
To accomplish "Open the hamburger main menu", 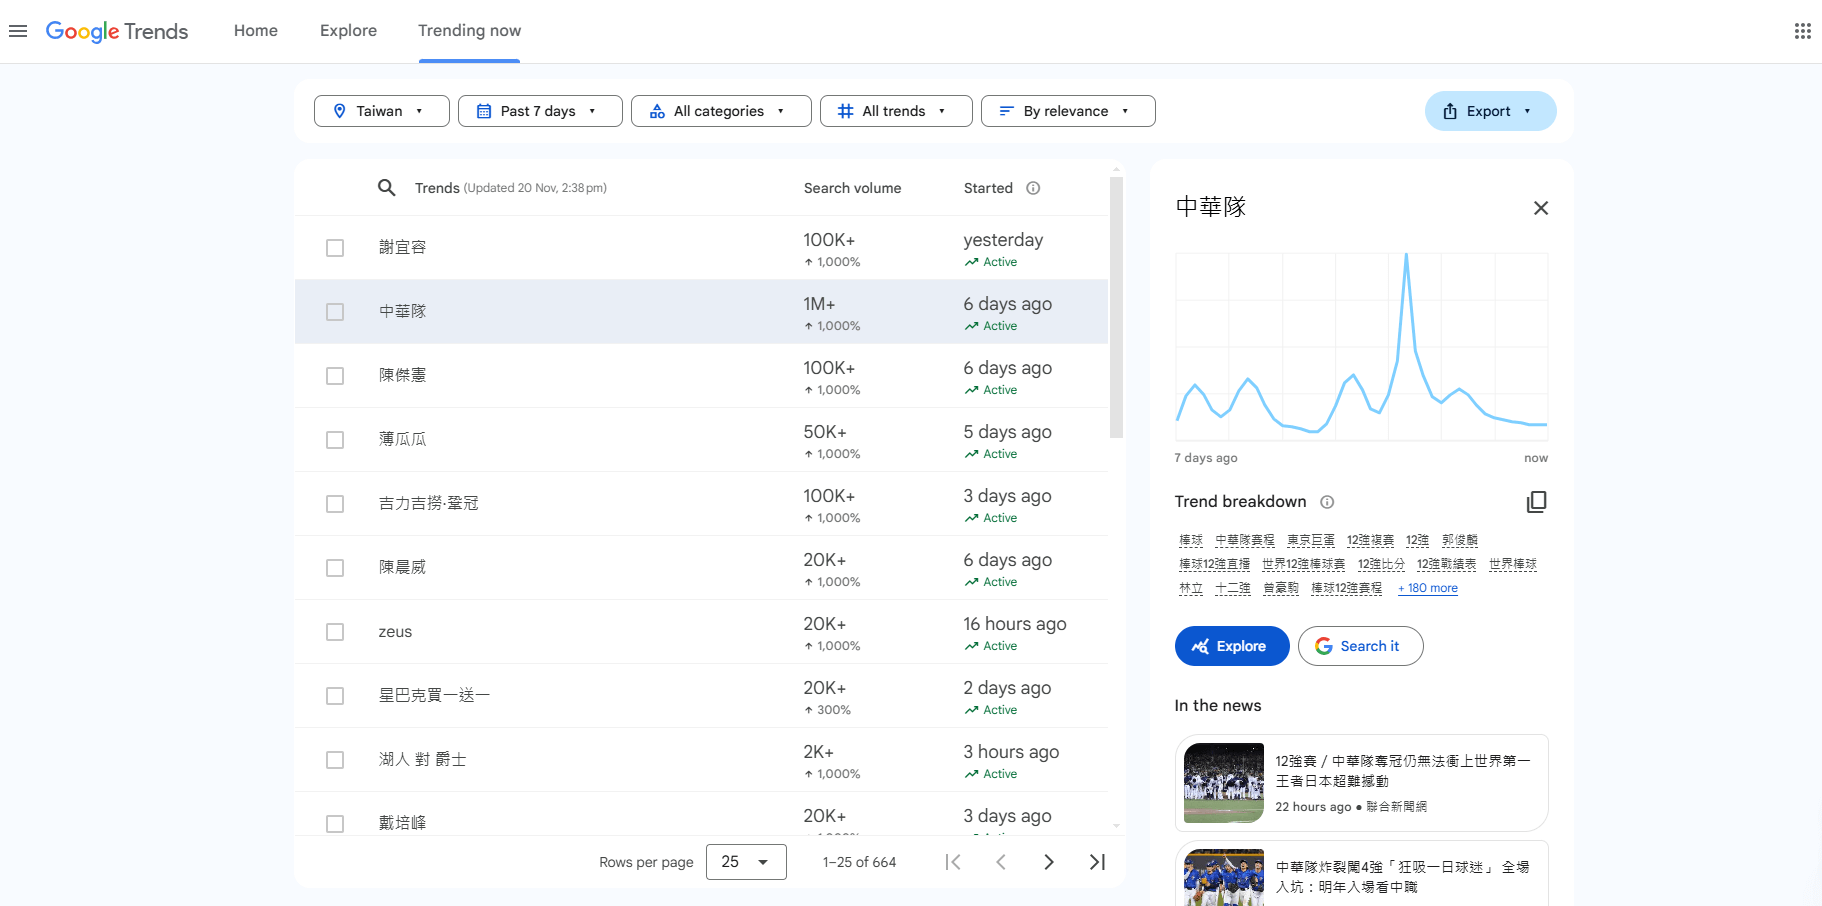I will point(18,31).
